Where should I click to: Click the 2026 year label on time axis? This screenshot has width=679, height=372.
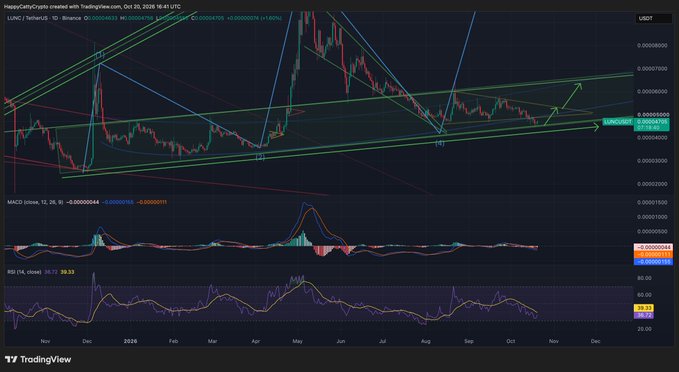click(x=130, y=341)
